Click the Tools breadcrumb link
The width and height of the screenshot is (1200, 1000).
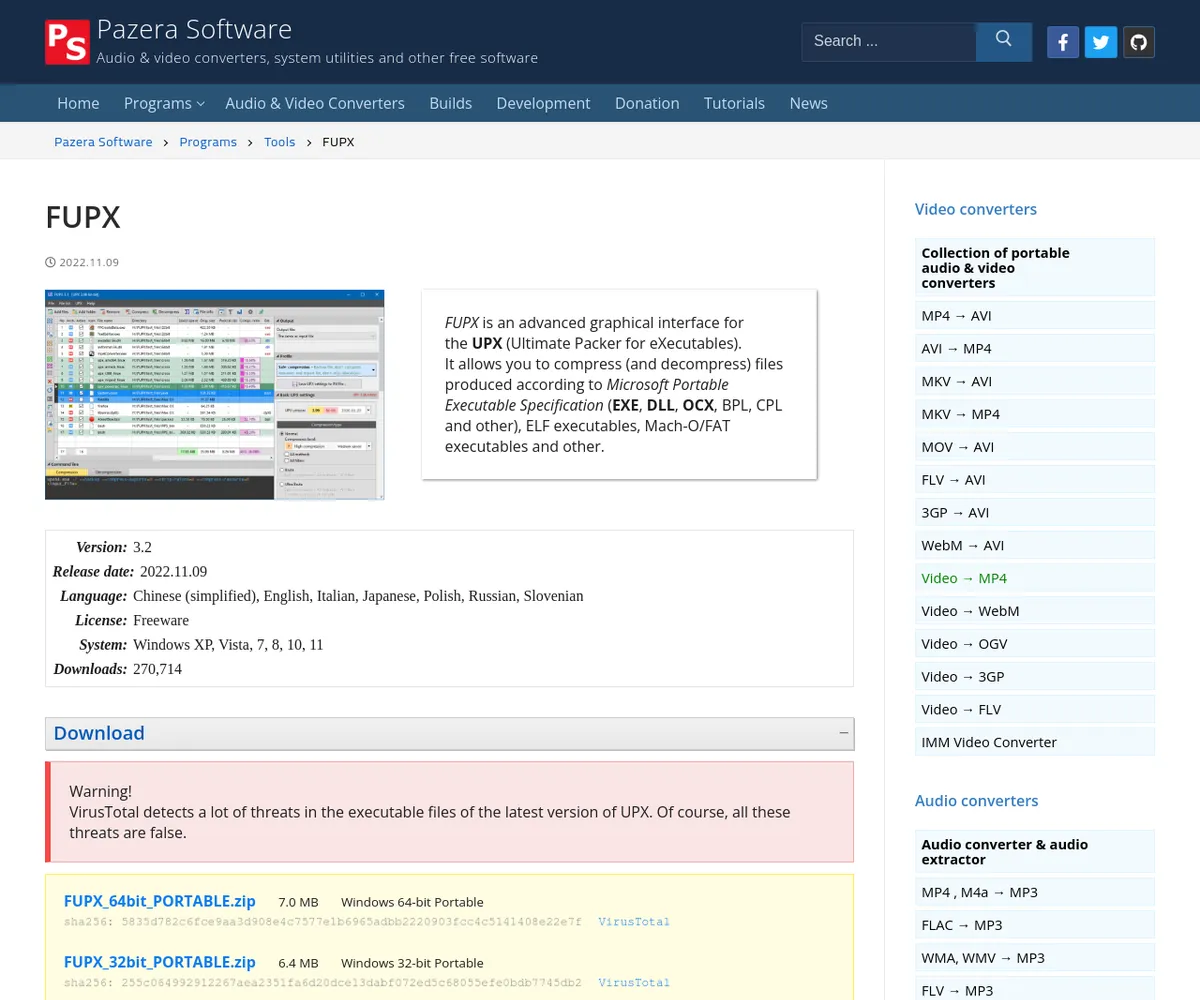coord(279,142)
